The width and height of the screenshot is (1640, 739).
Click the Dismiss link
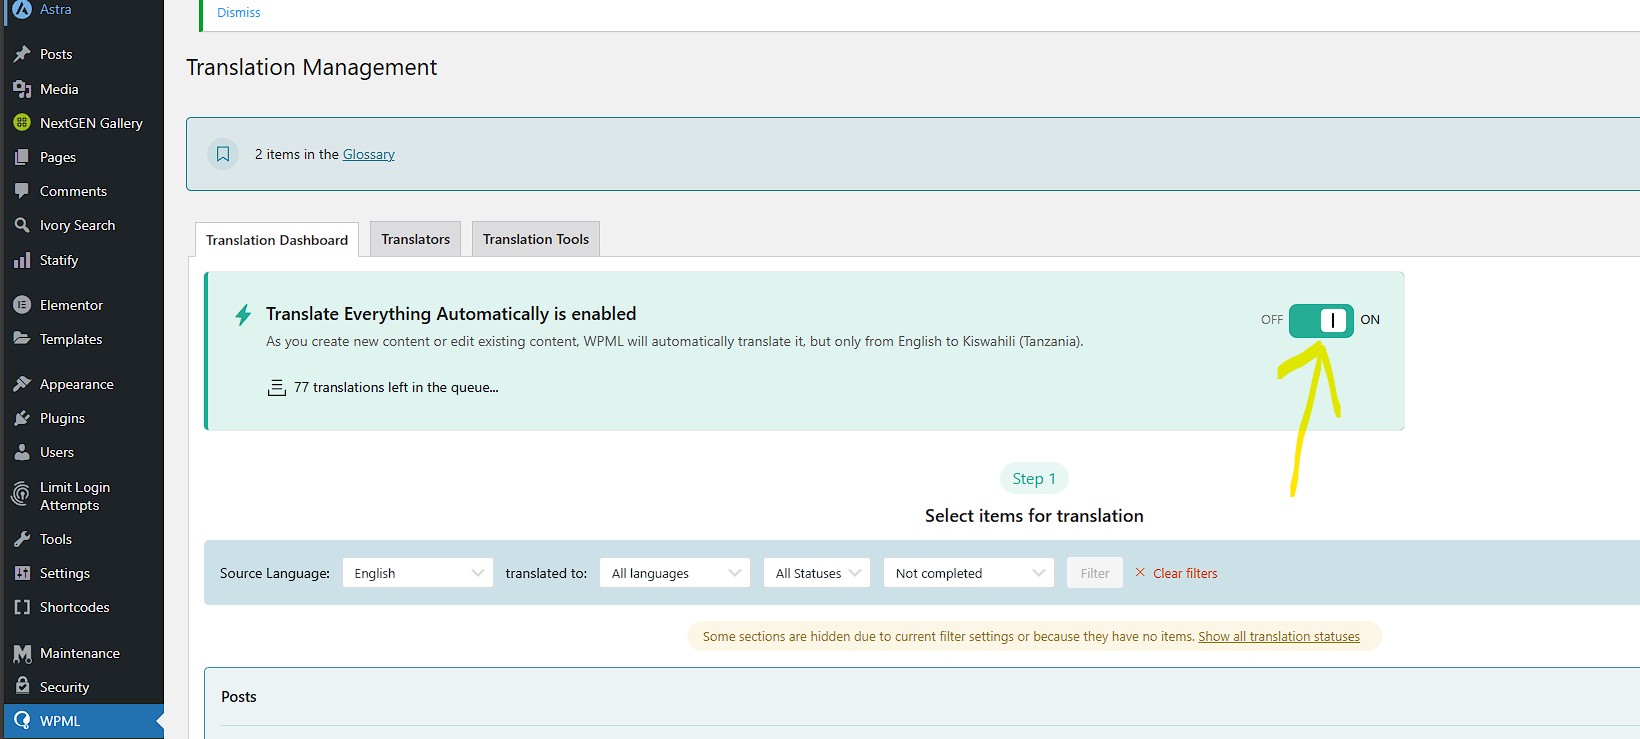[238, 12]
